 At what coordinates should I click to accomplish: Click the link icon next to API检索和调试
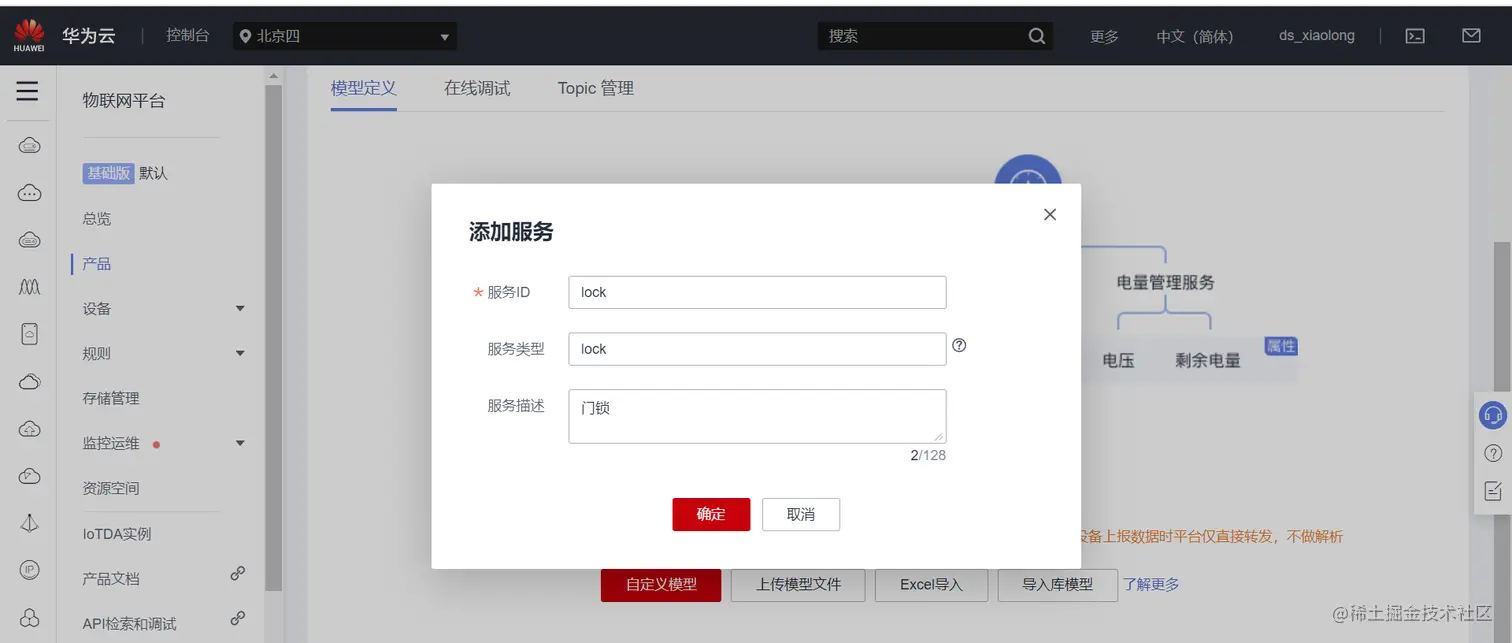pyautogui.click(x=238, y=619)
